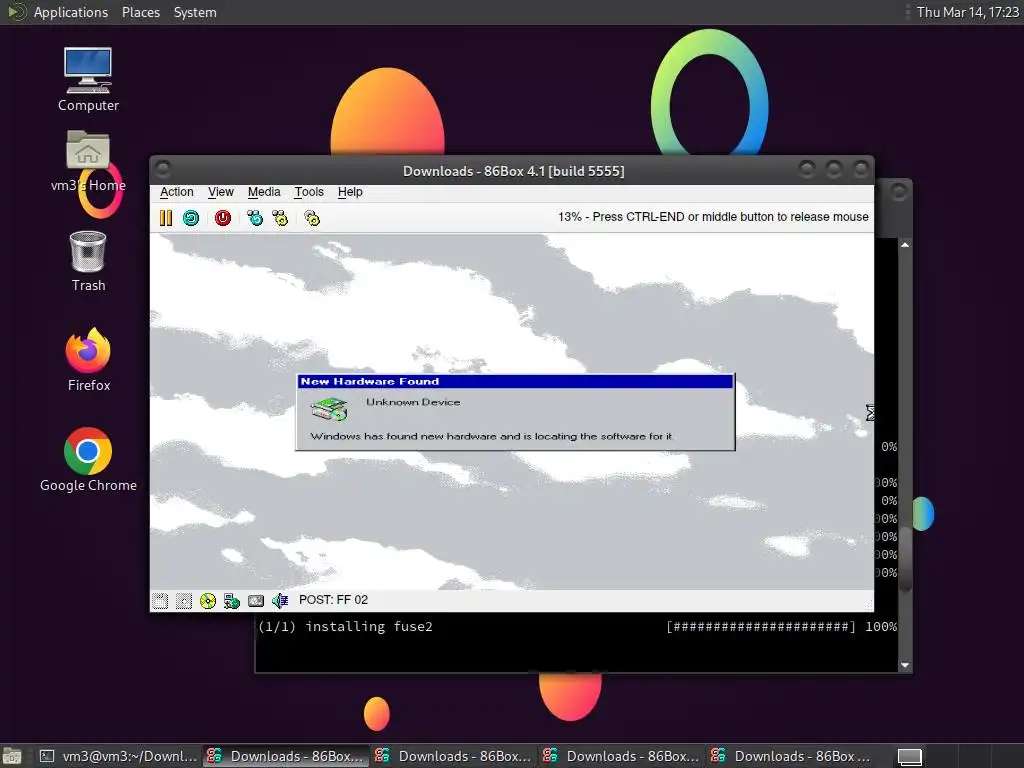
Task: Switch to vm3@vm3:~/Downl... terminal taskbar button
Action: (x=118, y=756)
